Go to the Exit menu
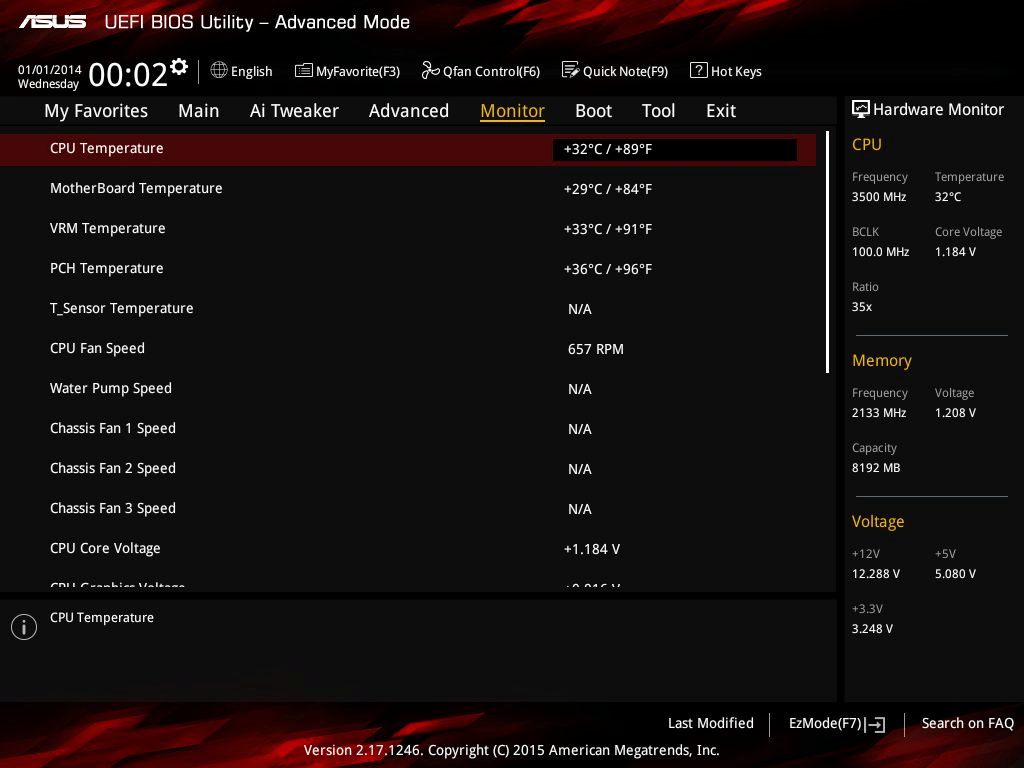1024x768 pixels. coord(720,111)
